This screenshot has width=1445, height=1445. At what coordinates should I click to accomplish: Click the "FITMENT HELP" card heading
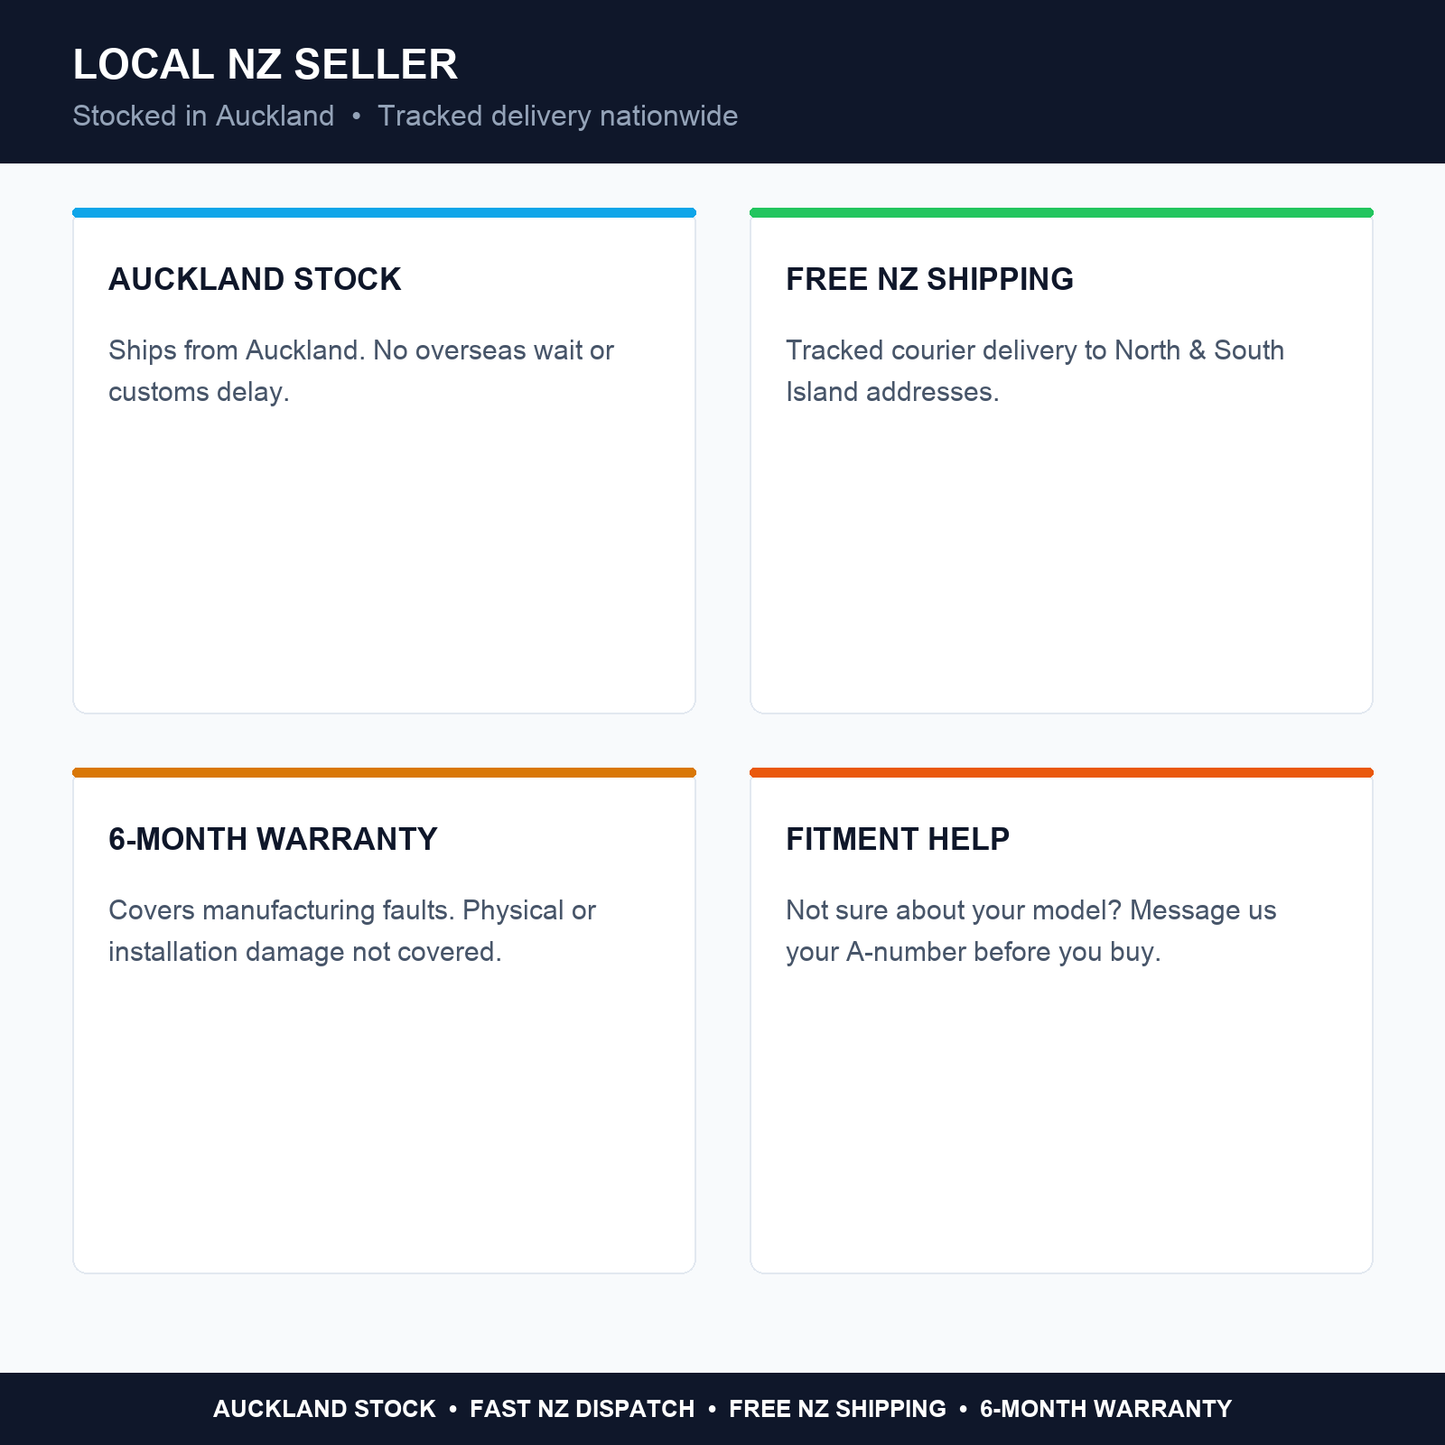pos(898,839)
